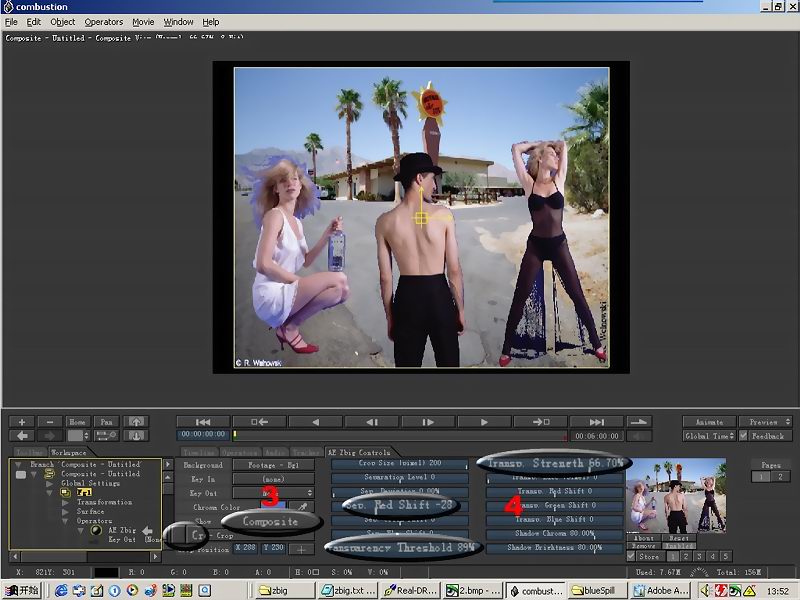Zoom in with the plus button

(22, 421)
